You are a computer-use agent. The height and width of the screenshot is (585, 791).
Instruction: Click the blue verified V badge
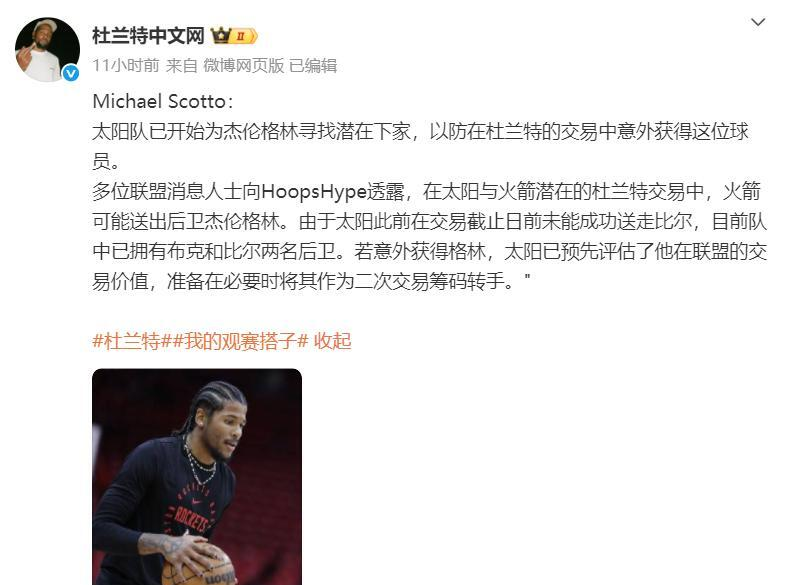[71, 74]
